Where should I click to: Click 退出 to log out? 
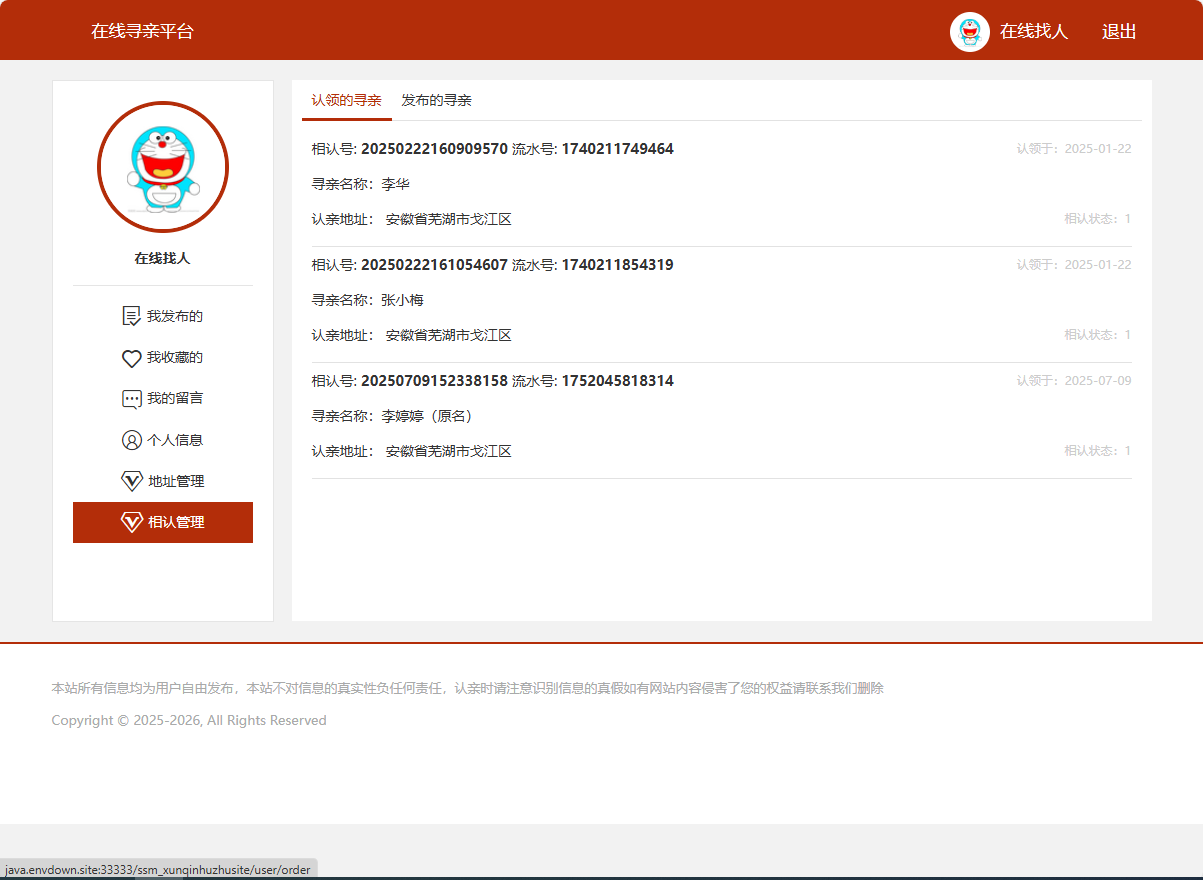(x=1118, y=32)
